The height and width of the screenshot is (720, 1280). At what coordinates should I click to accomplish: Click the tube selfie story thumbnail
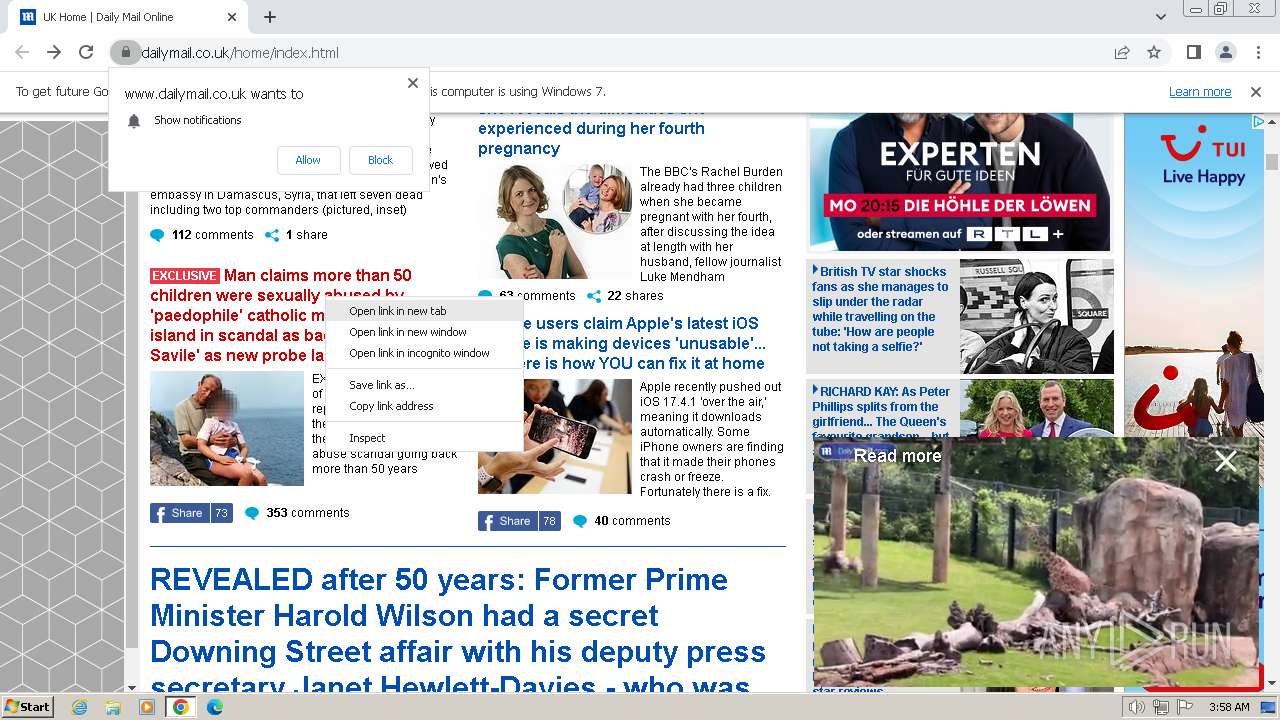[1037, 316]
